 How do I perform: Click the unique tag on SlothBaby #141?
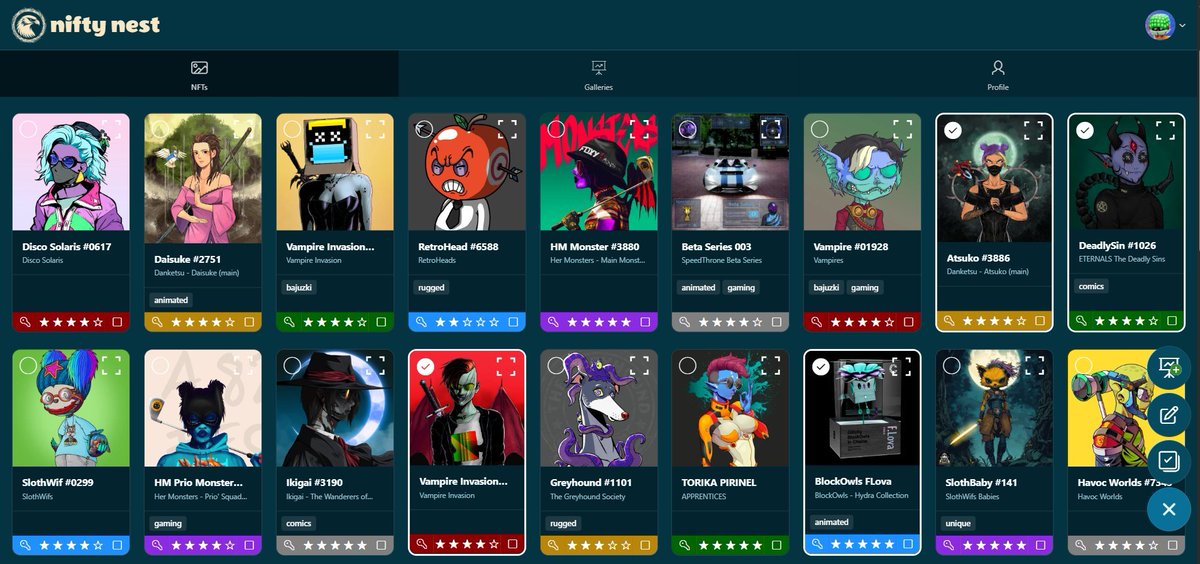tap(958, 523)
